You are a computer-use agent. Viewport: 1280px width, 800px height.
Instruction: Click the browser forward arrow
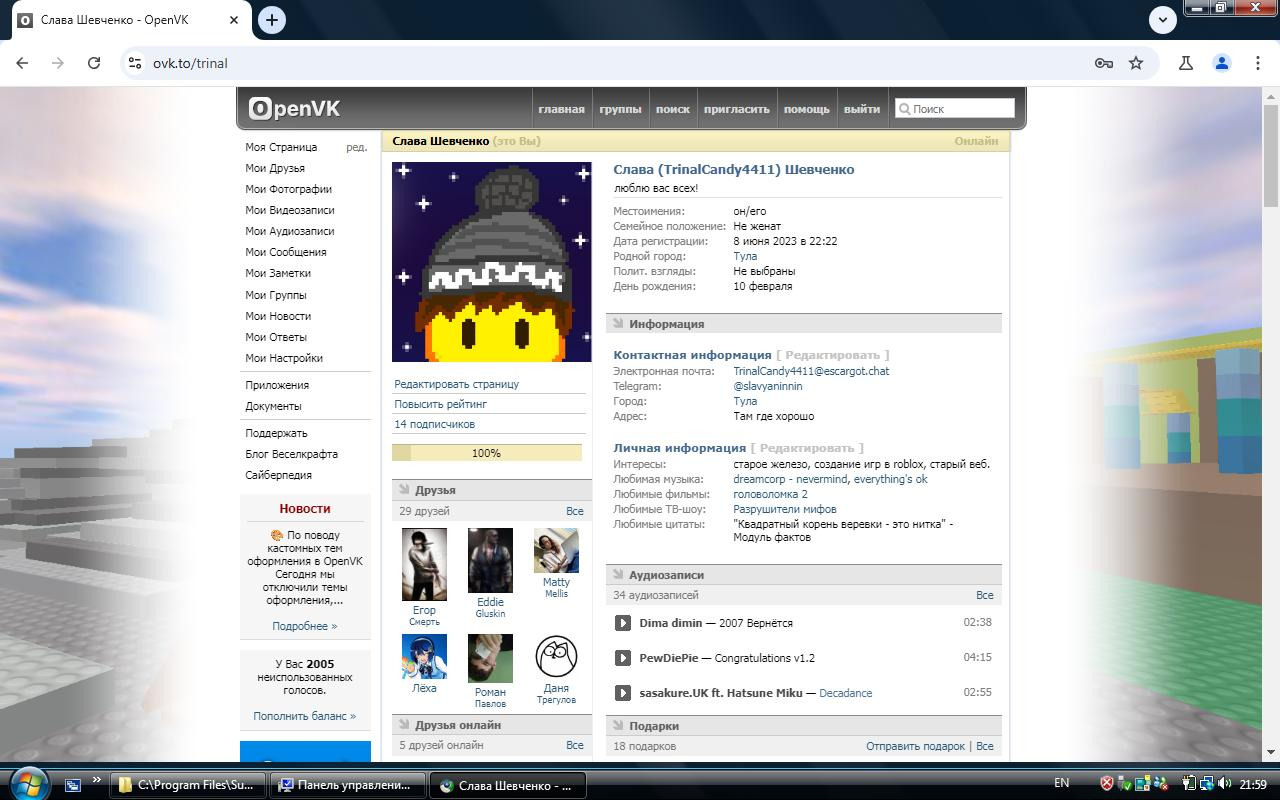tap(58, 63)
